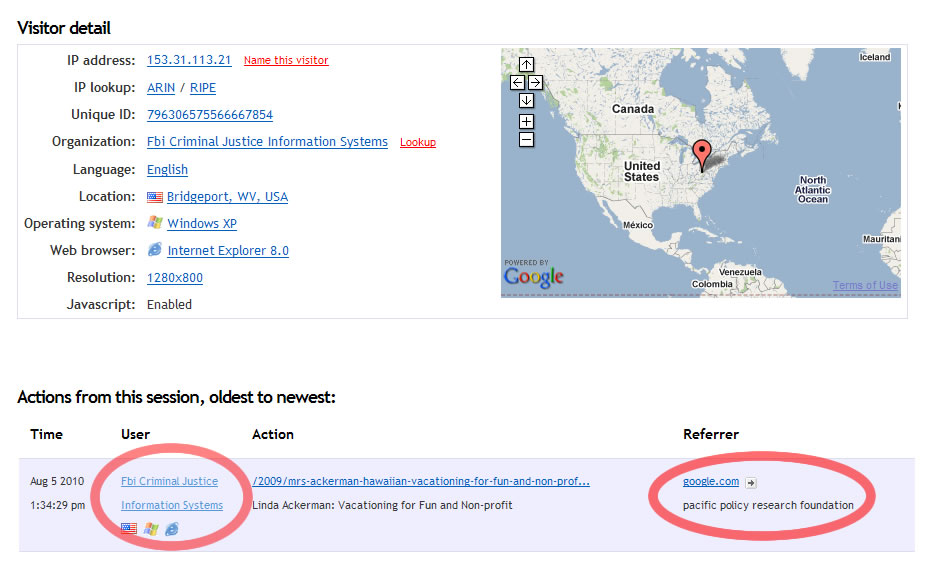Open the RIPE IP lookup
Viewport: 937px width, 570px height.
203,88
